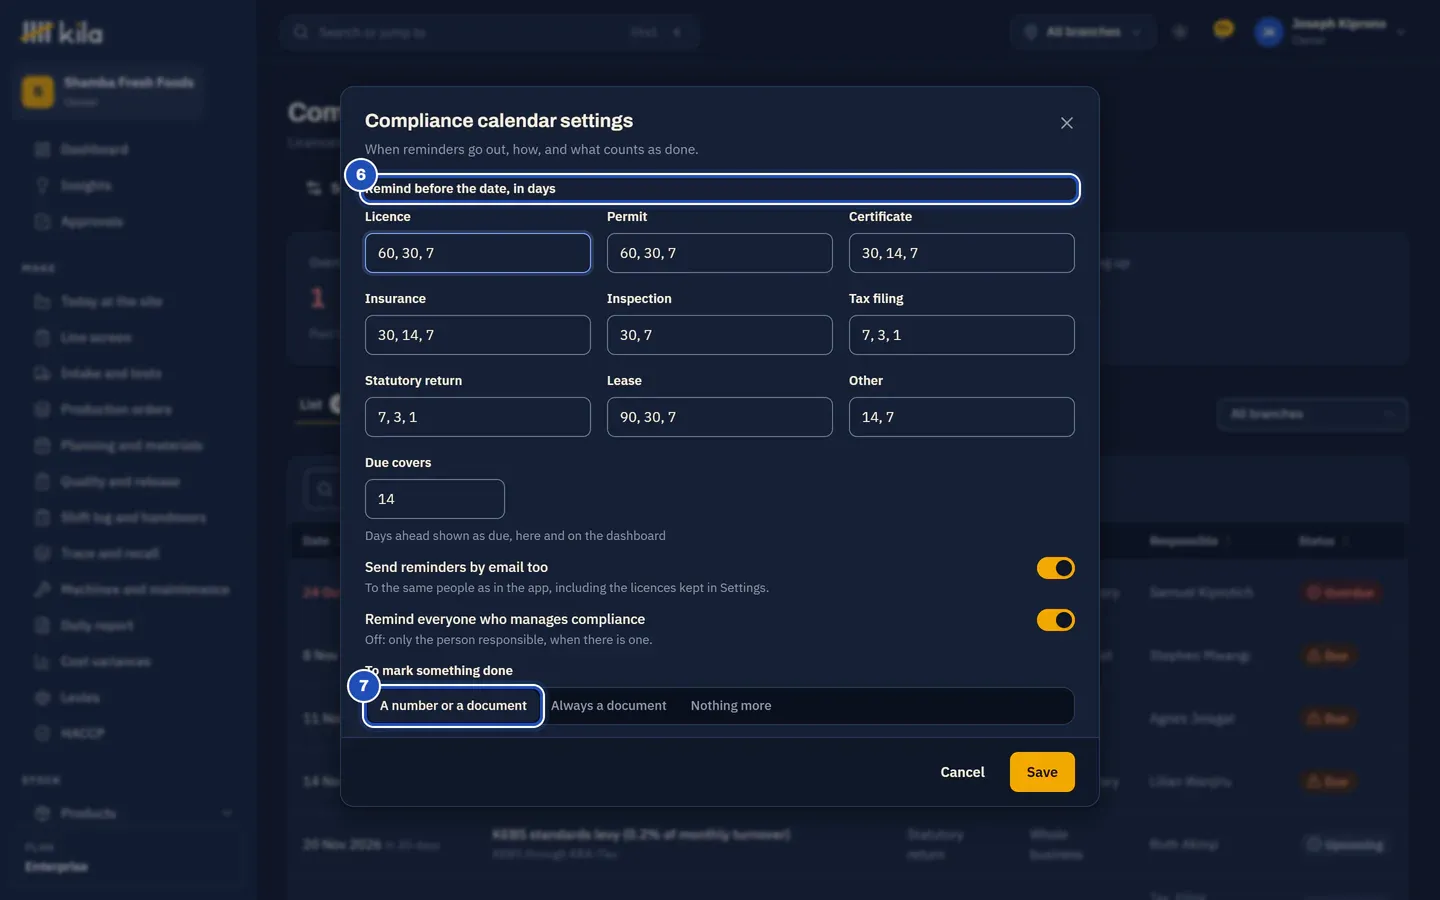Screen dimensions: 1440x900
Task: Cancel the settings changes
Action: (x=963, y=772)
